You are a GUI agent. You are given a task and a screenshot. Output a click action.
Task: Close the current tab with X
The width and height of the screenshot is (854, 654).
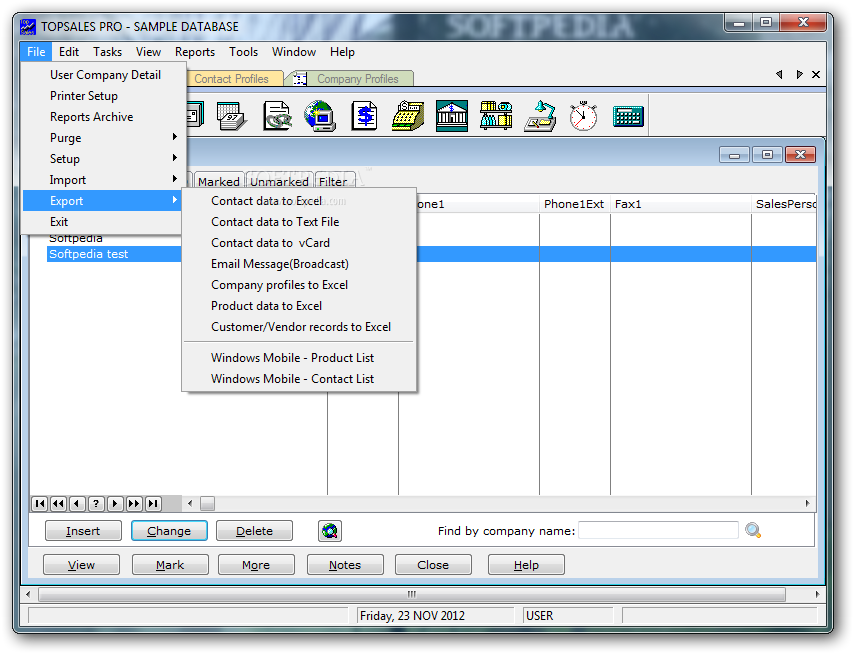coord(816,75)
